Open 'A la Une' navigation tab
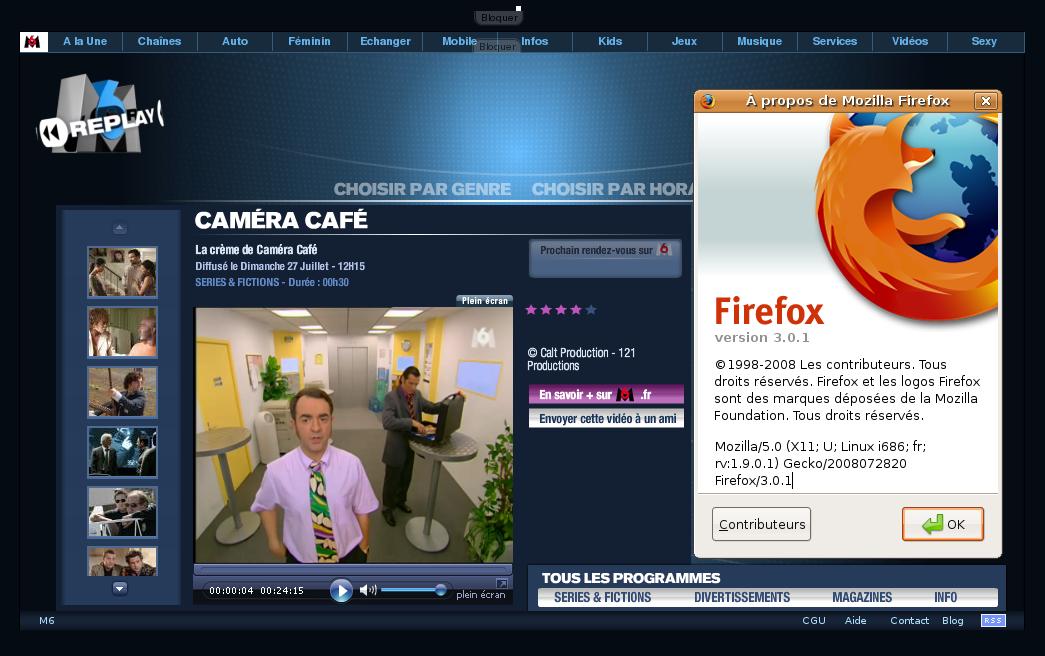The height and width of the screenshot is (656, 1045). click(x=85, y=41)
